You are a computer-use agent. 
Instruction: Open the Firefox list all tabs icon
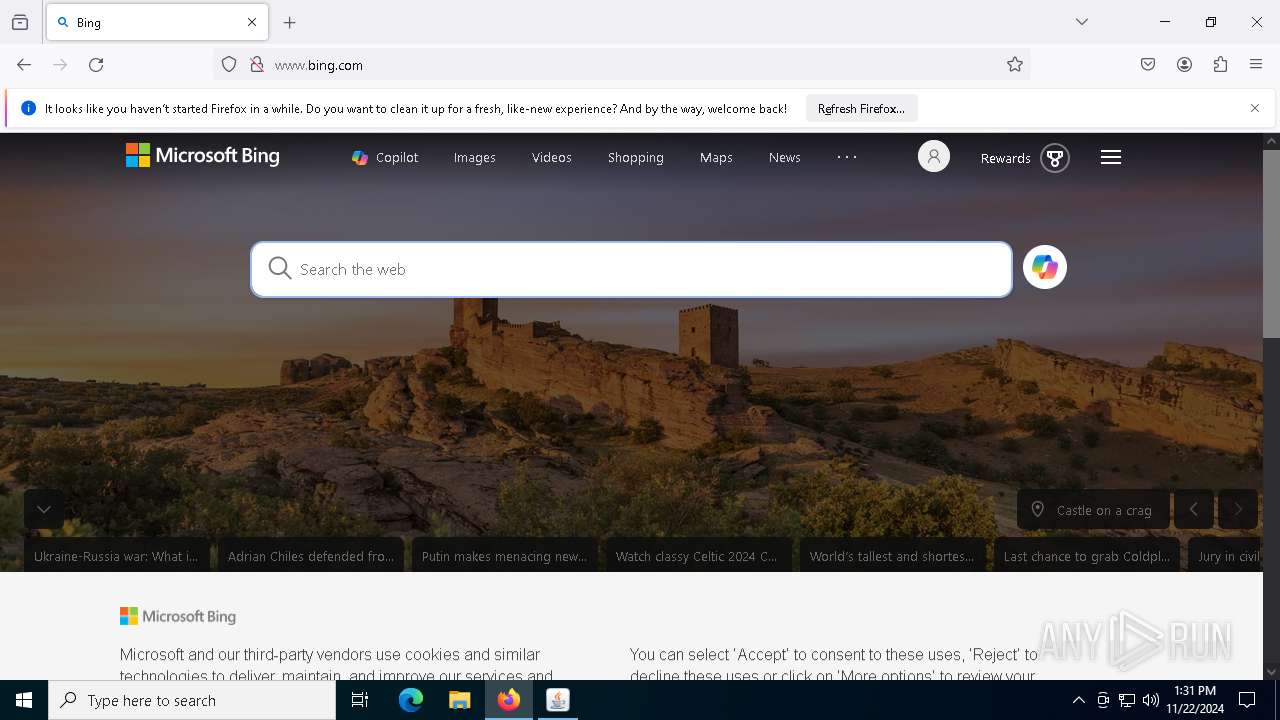pyautogui.click(x=20, y=22)
